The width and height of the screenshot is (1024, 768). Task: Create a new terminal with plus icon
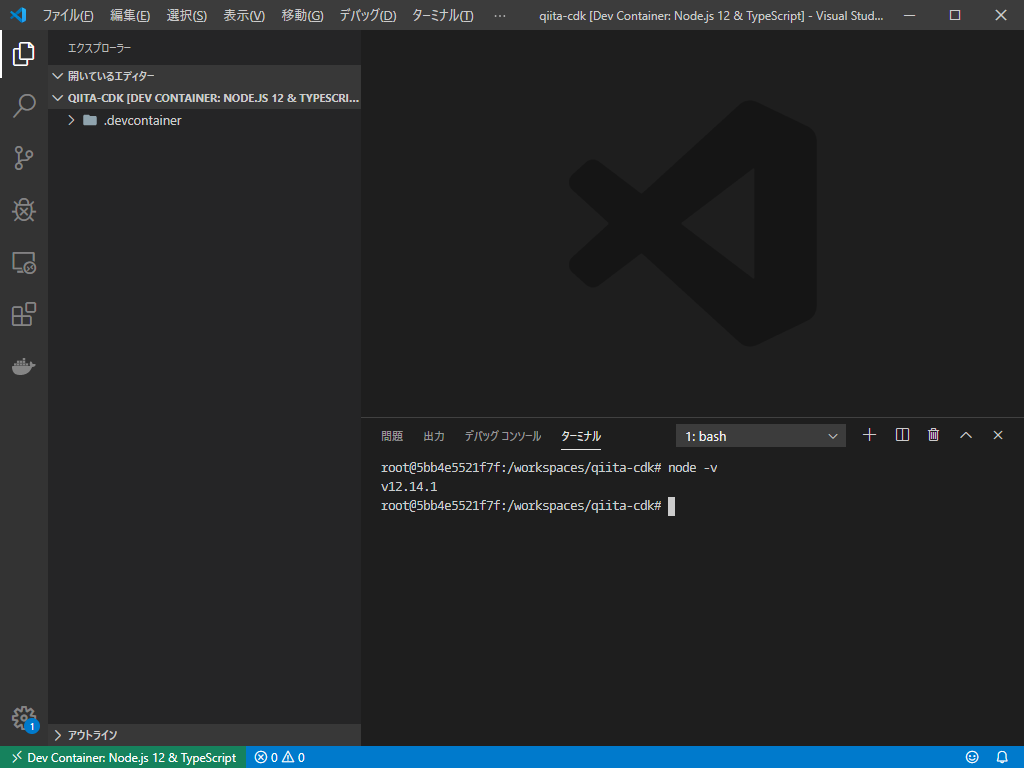coord(869,435)
